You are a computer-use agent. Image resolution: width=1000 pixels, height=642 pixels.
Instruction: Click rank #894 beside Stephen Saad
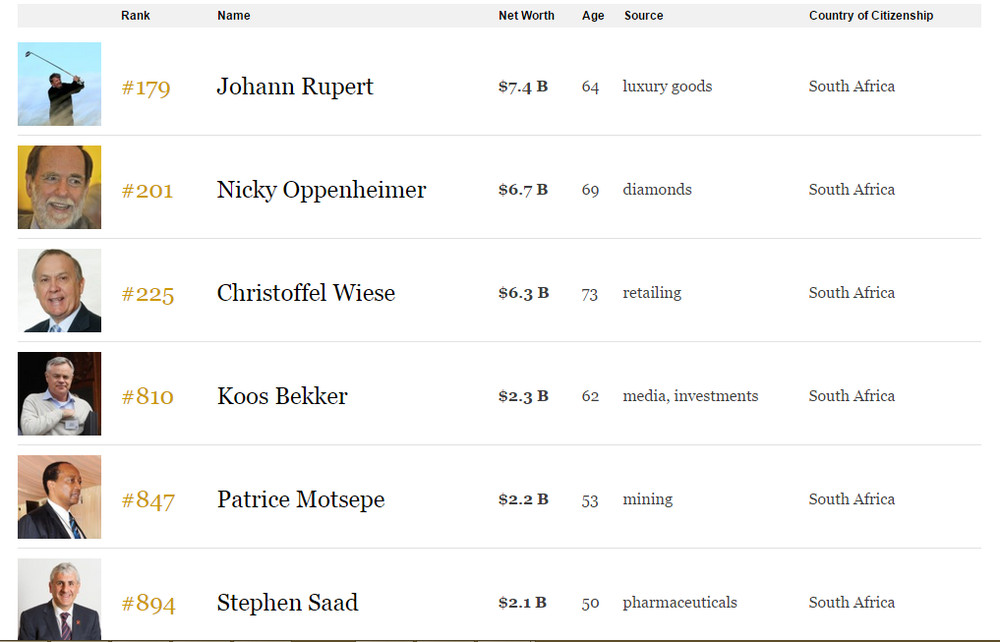(148, 604)
